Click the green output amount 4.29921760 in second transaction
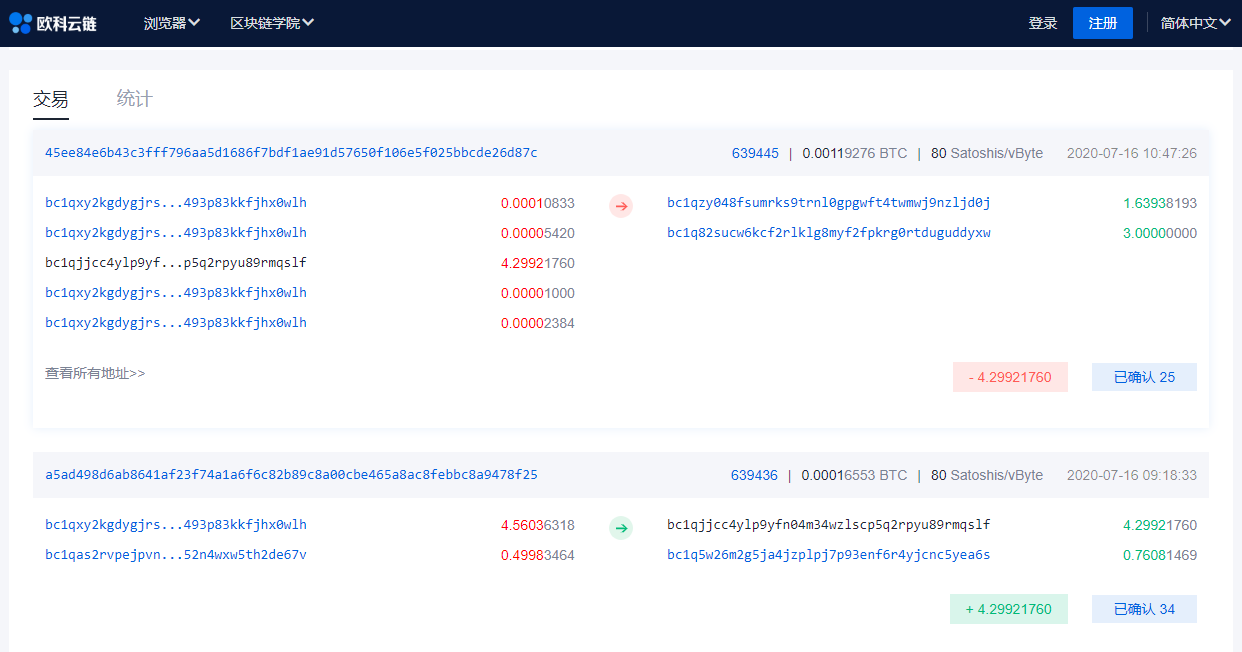The width and height of the screenshot is (1242, 652). point(1160,525)
